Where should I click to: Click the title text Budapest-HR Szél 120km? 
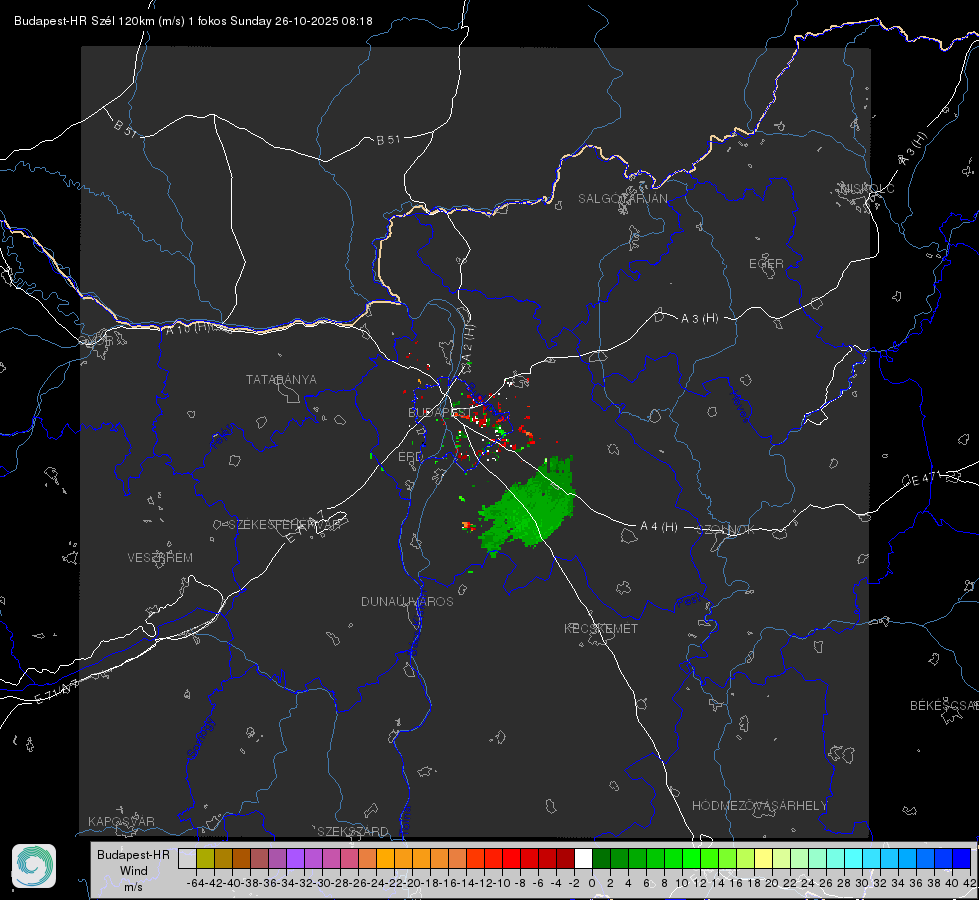(x=84, y=21)
